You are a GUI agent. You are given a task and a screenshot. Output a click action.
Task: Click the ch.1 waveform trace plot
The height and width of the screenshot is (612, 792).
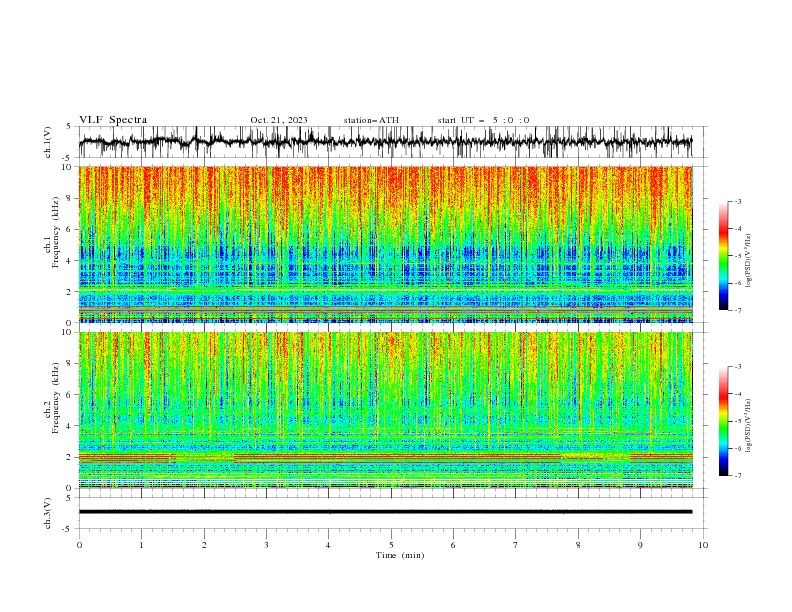(x=385, y=142)
